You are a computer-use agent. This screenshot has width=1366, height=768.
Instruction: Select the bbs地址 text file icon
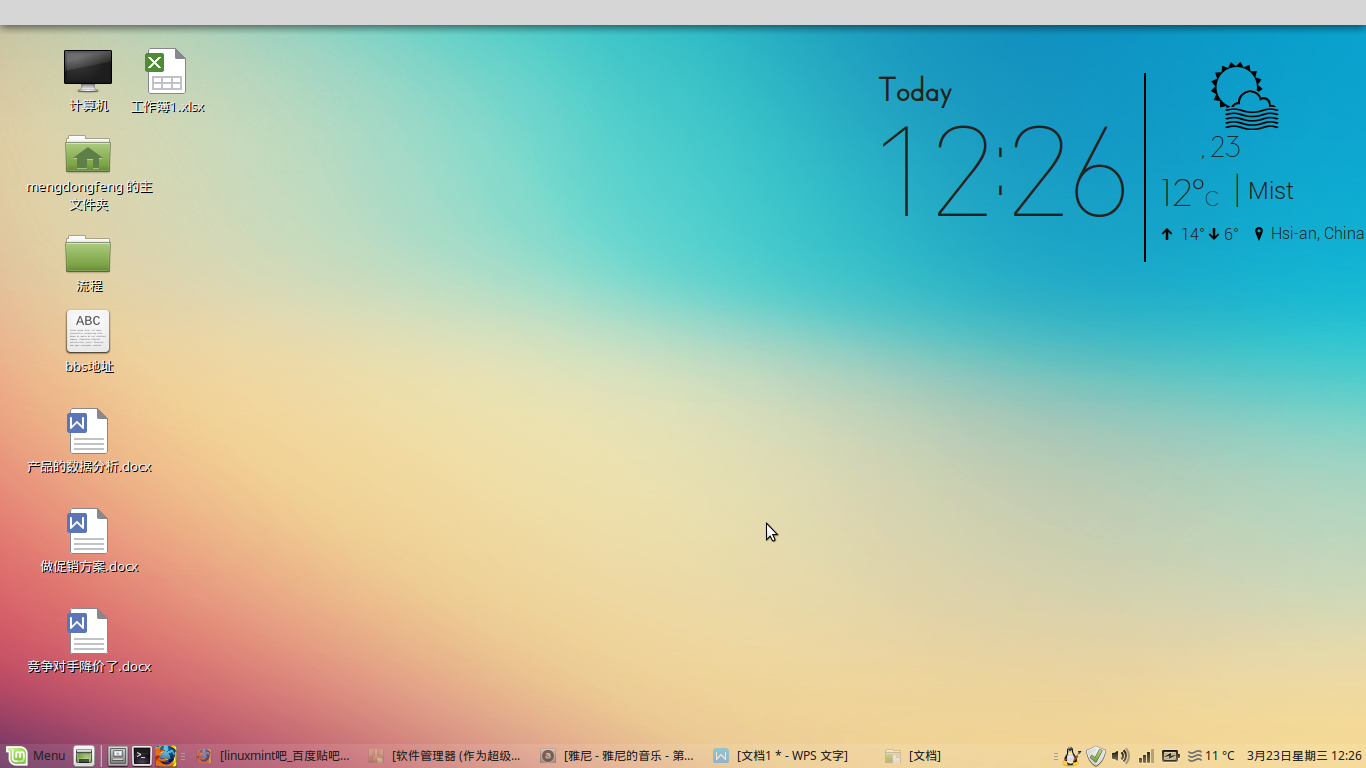coord(88,331)
